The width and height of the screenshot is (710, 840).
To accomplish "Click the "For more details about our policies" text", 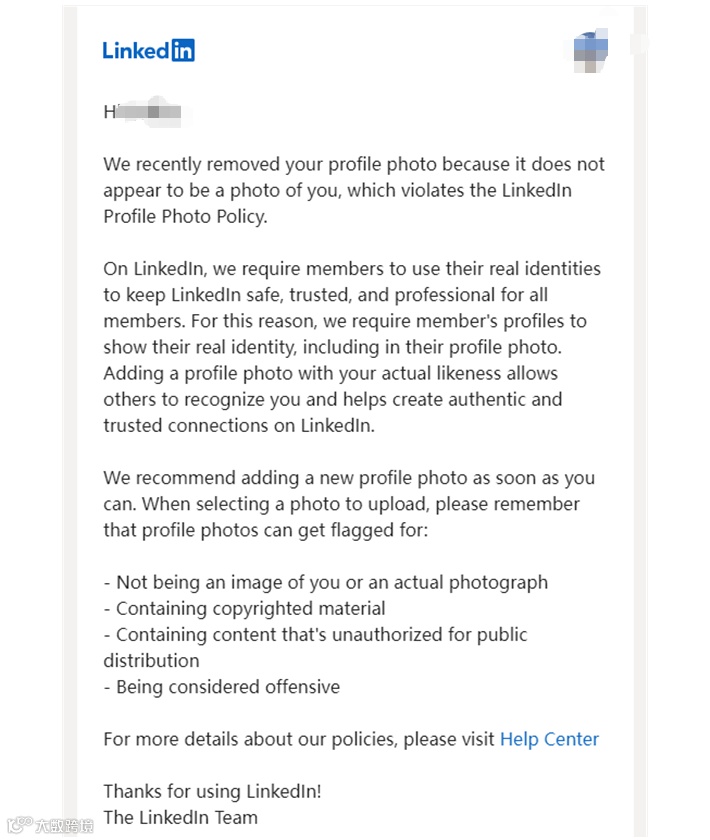I will [x=299, y=740].
